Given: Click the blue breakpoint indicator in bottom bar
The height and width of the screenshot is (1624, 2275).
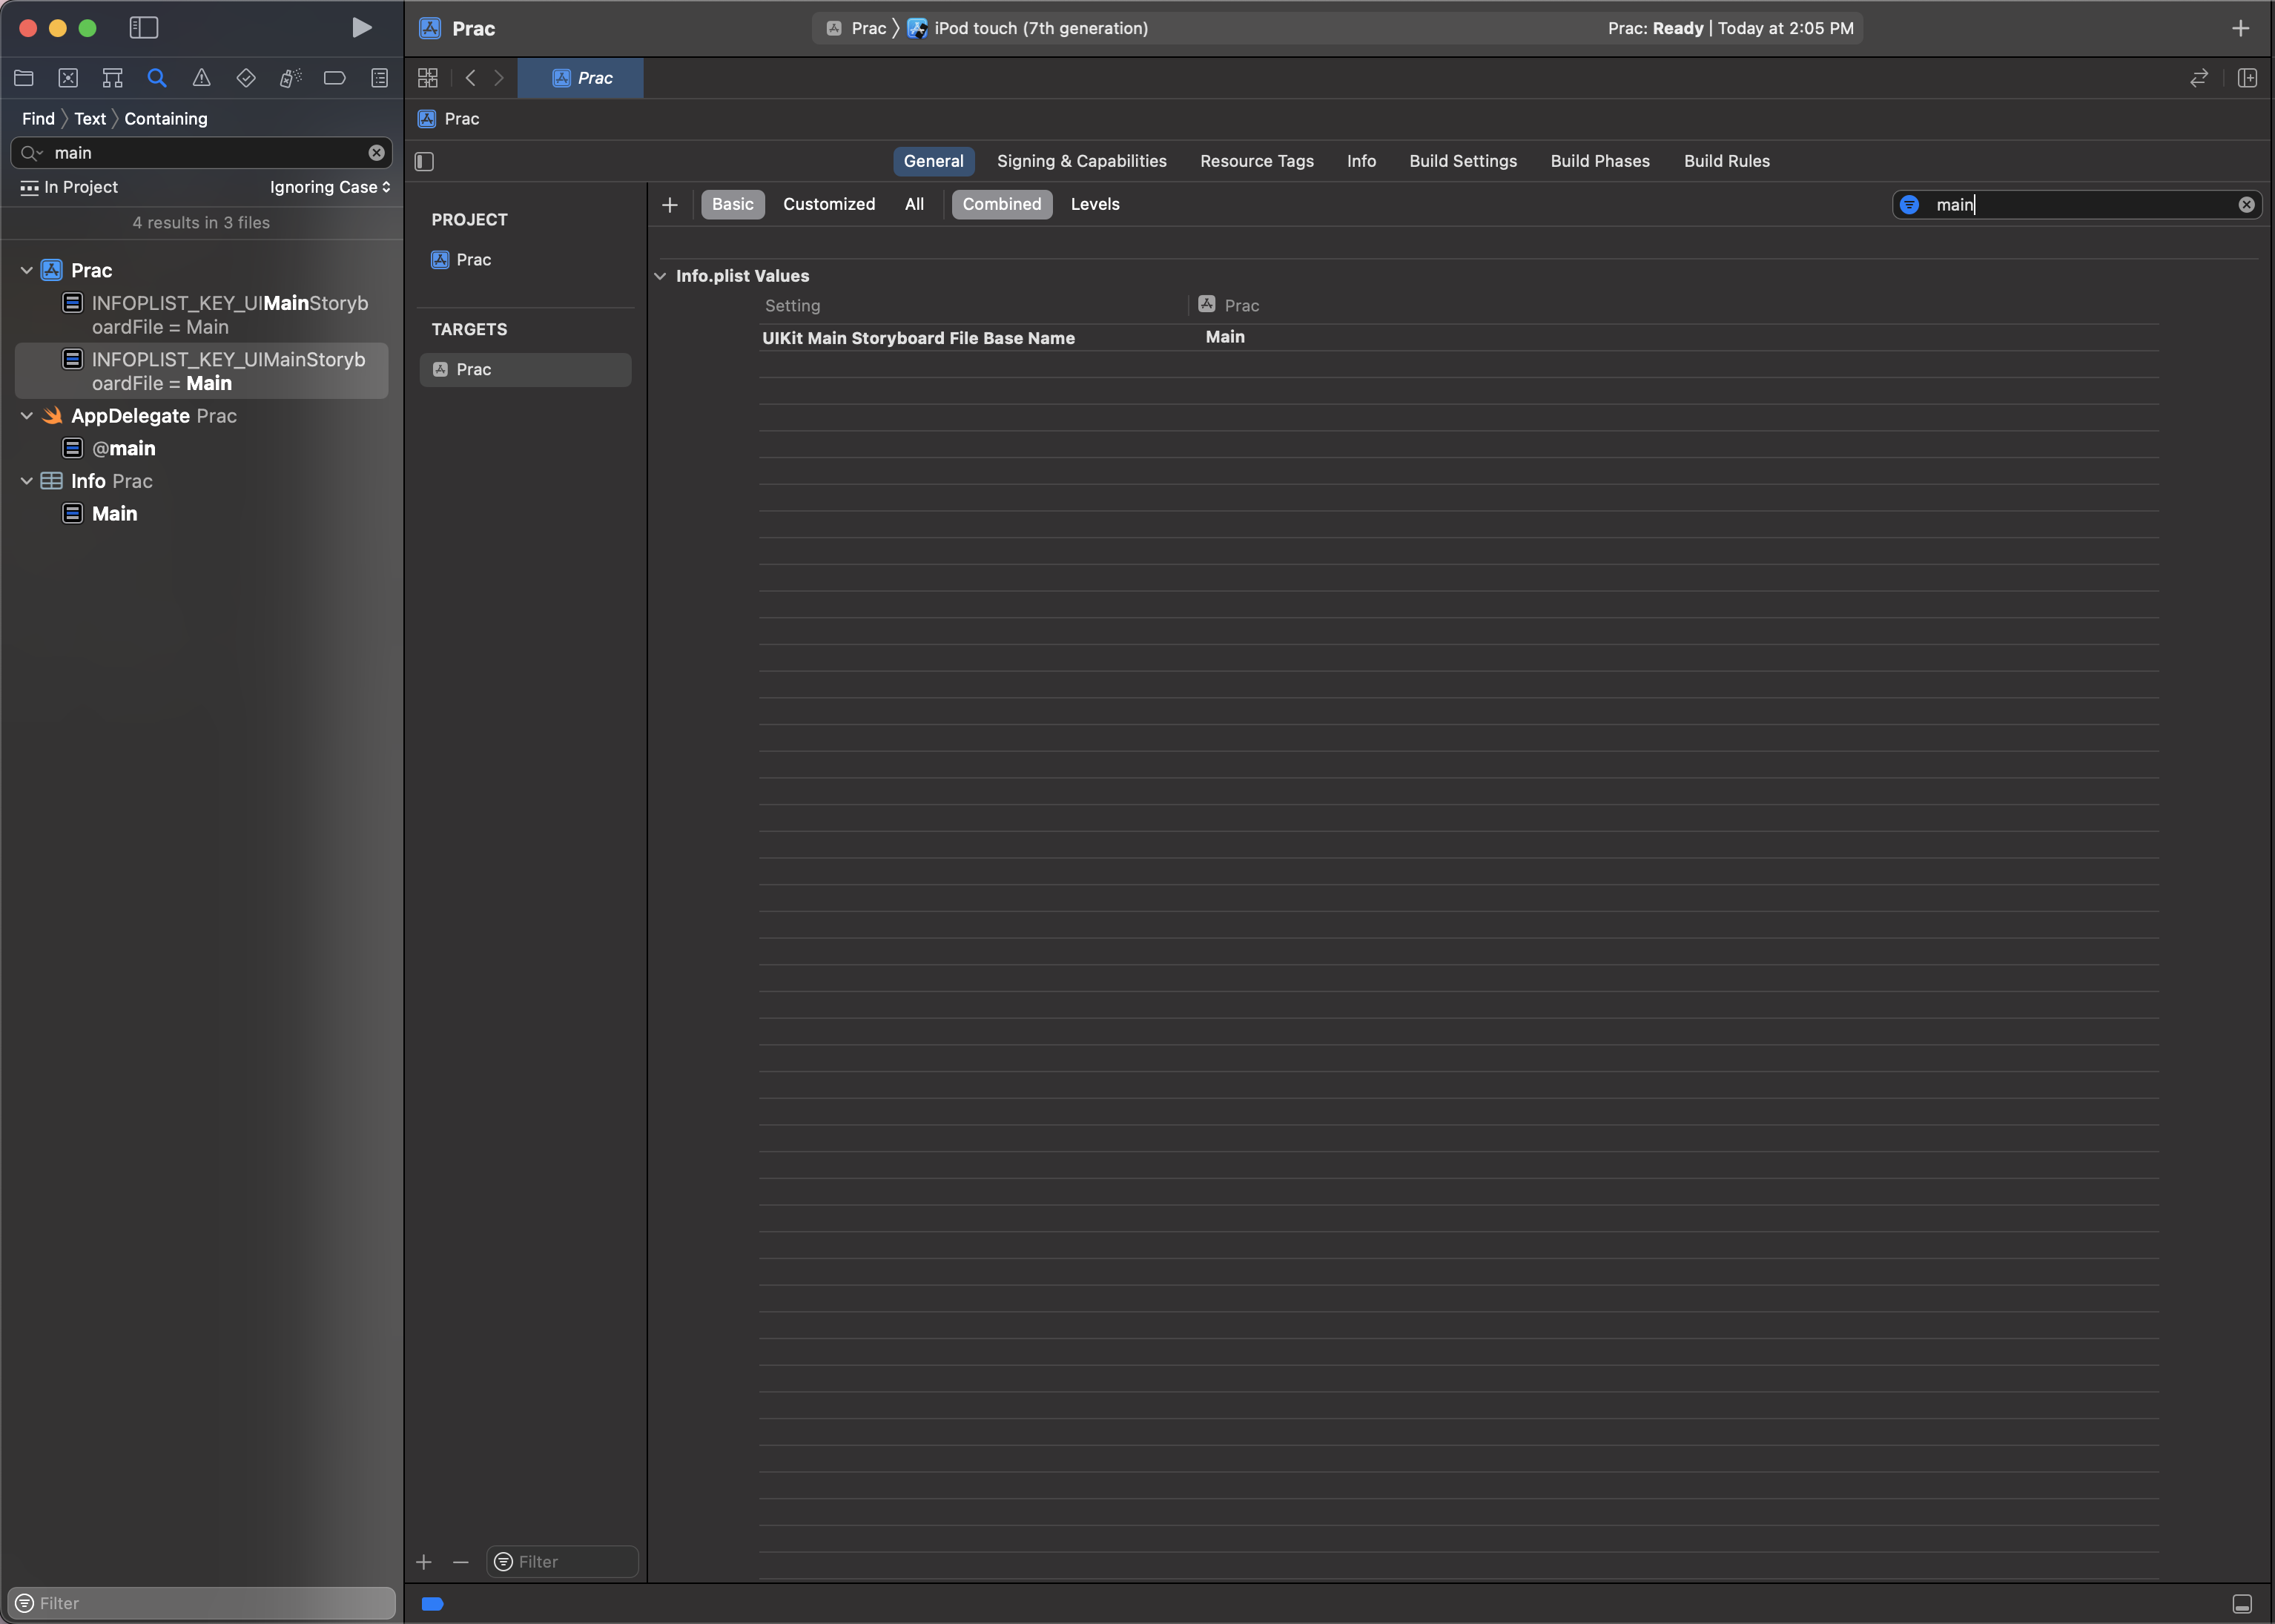Looking at the screenshot, I should (433, 1604).
